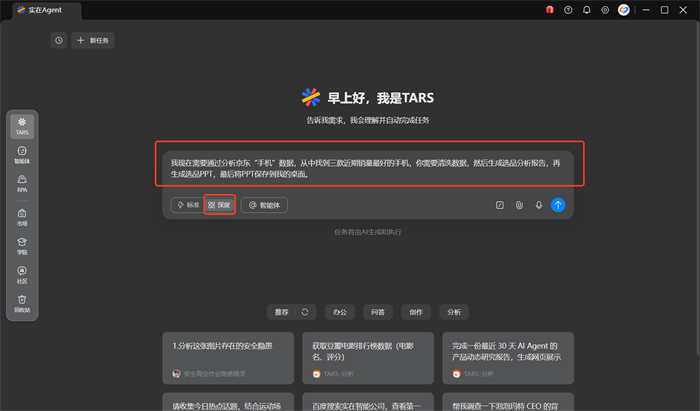Open the 智能体 agents sidebar icon
Image resolution: width=700 pixels, height=411 pixels.
point(22,154)
